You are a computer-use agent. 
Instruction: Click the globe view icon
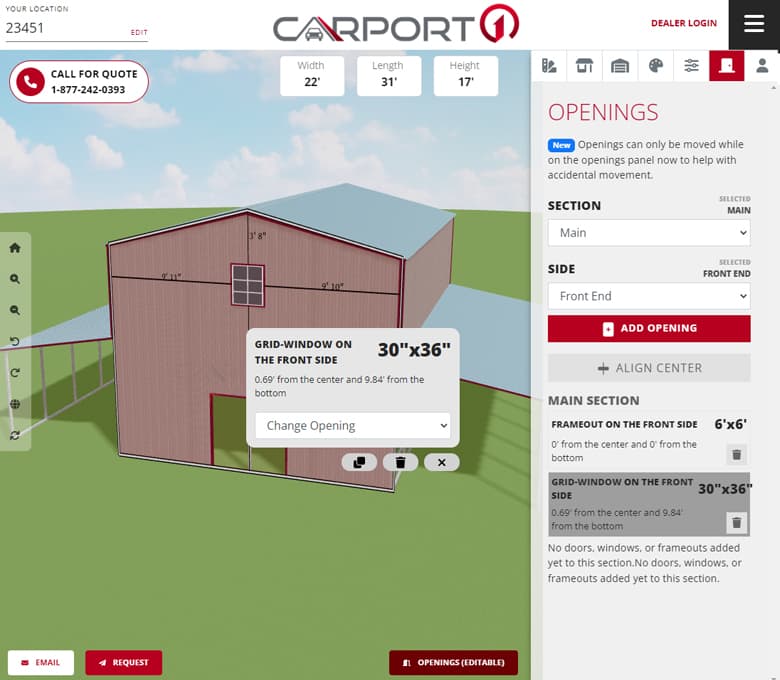[15, 404]
